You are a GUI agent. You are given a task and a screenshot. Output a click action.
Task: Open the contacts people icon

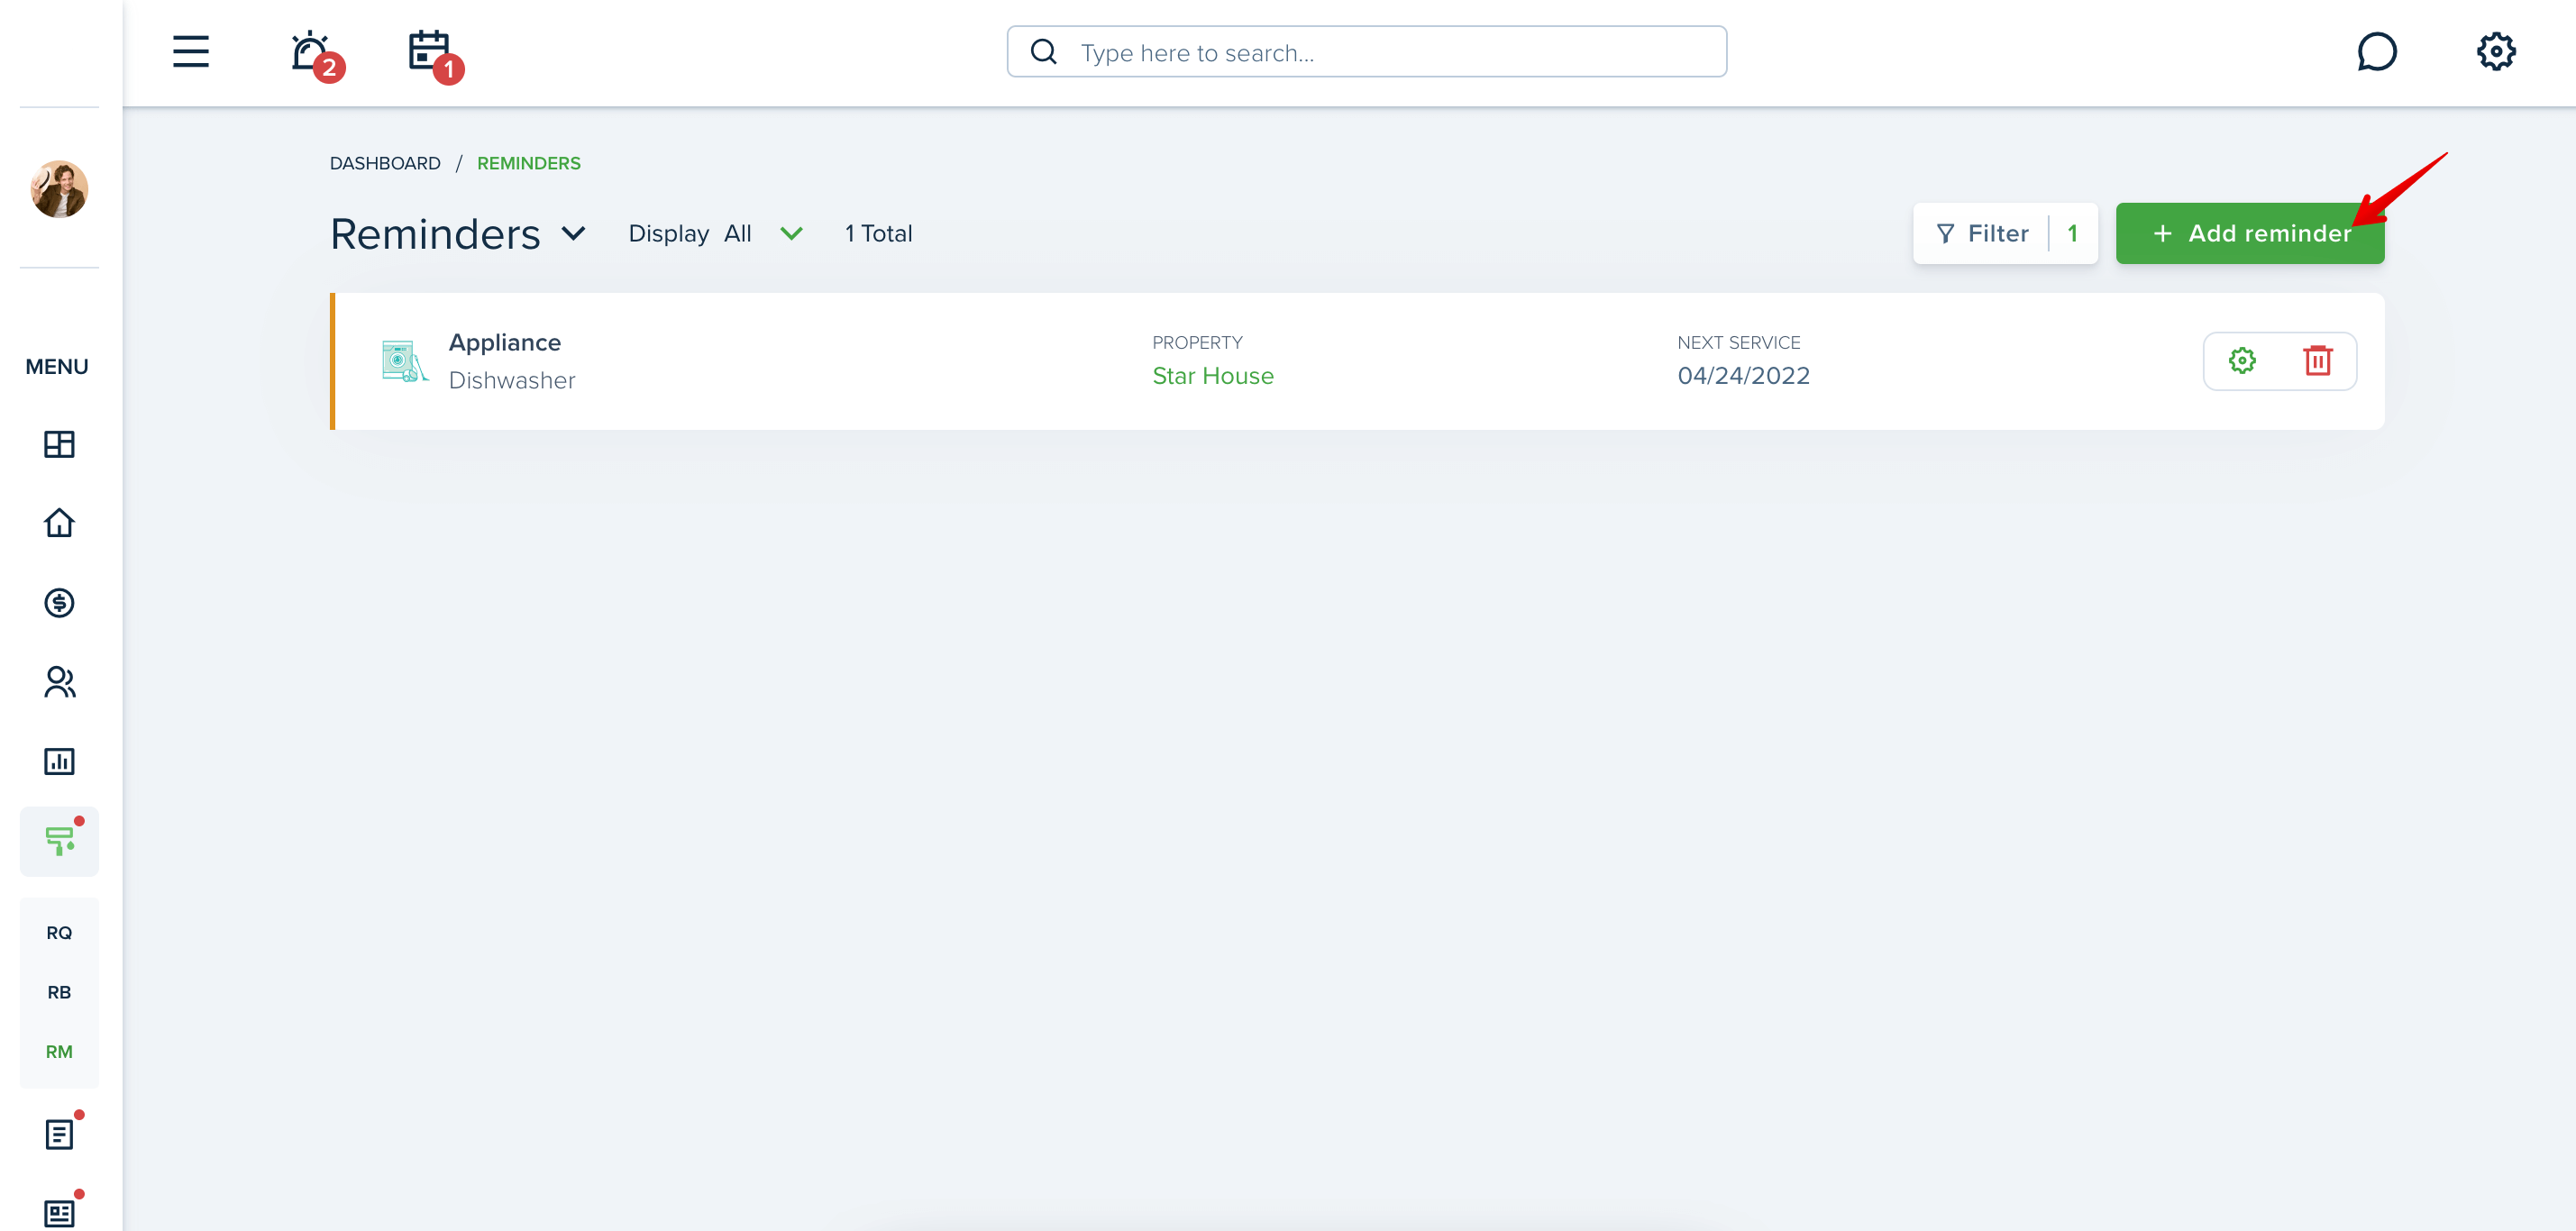tap(59, 681)
